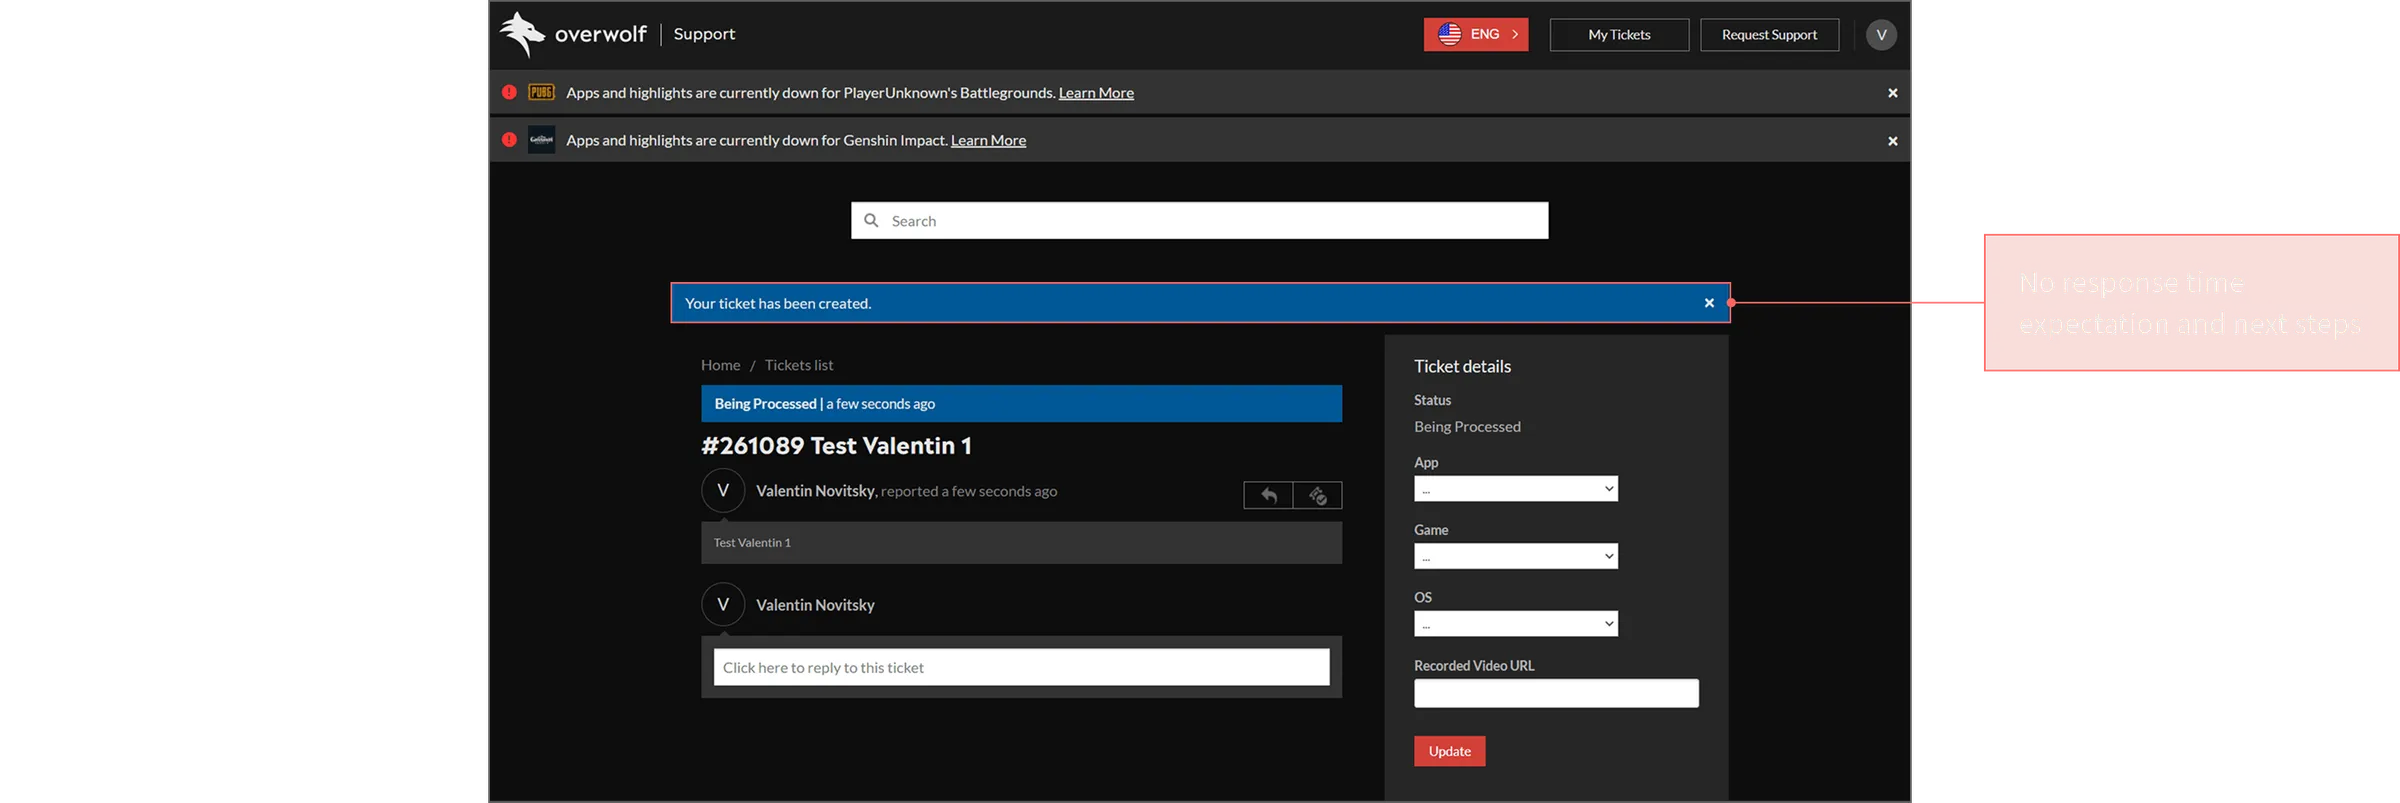Open the App dropdown
Viewport: 2400px width, 803px height.
click(x=1515, y=488)
